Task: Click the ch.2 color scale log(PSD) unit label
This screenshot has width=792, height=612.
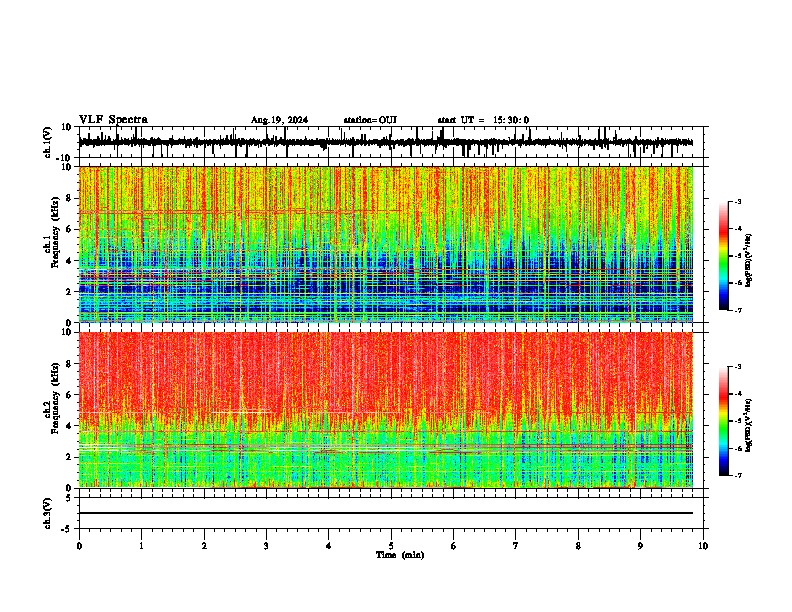Action: 748,425
